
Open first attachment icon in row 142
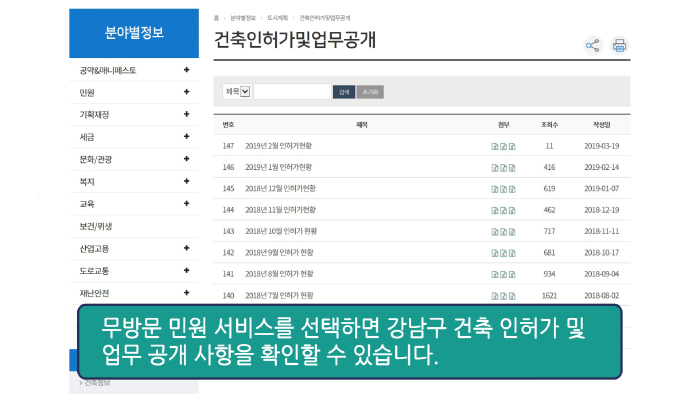click(x=495, y=253)
